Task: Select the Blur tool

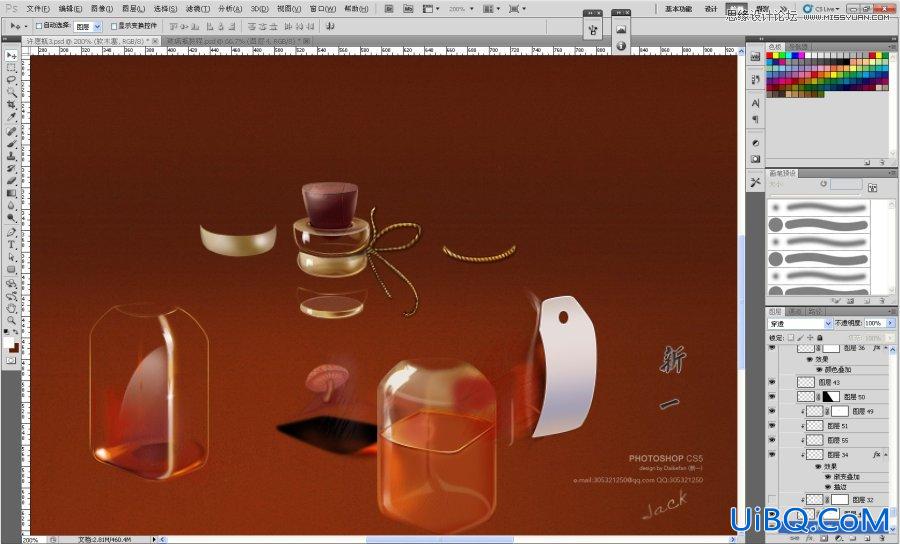Action: [x=11, y=205]
